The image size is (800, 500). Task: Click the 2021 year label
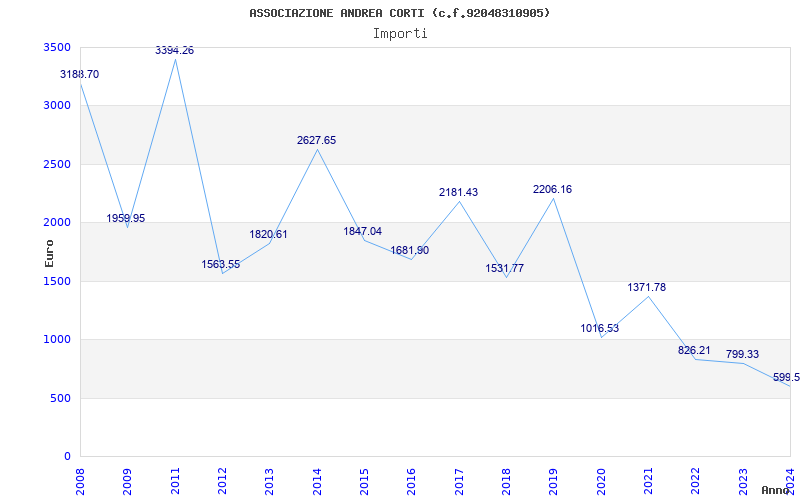tap(648, 481)
